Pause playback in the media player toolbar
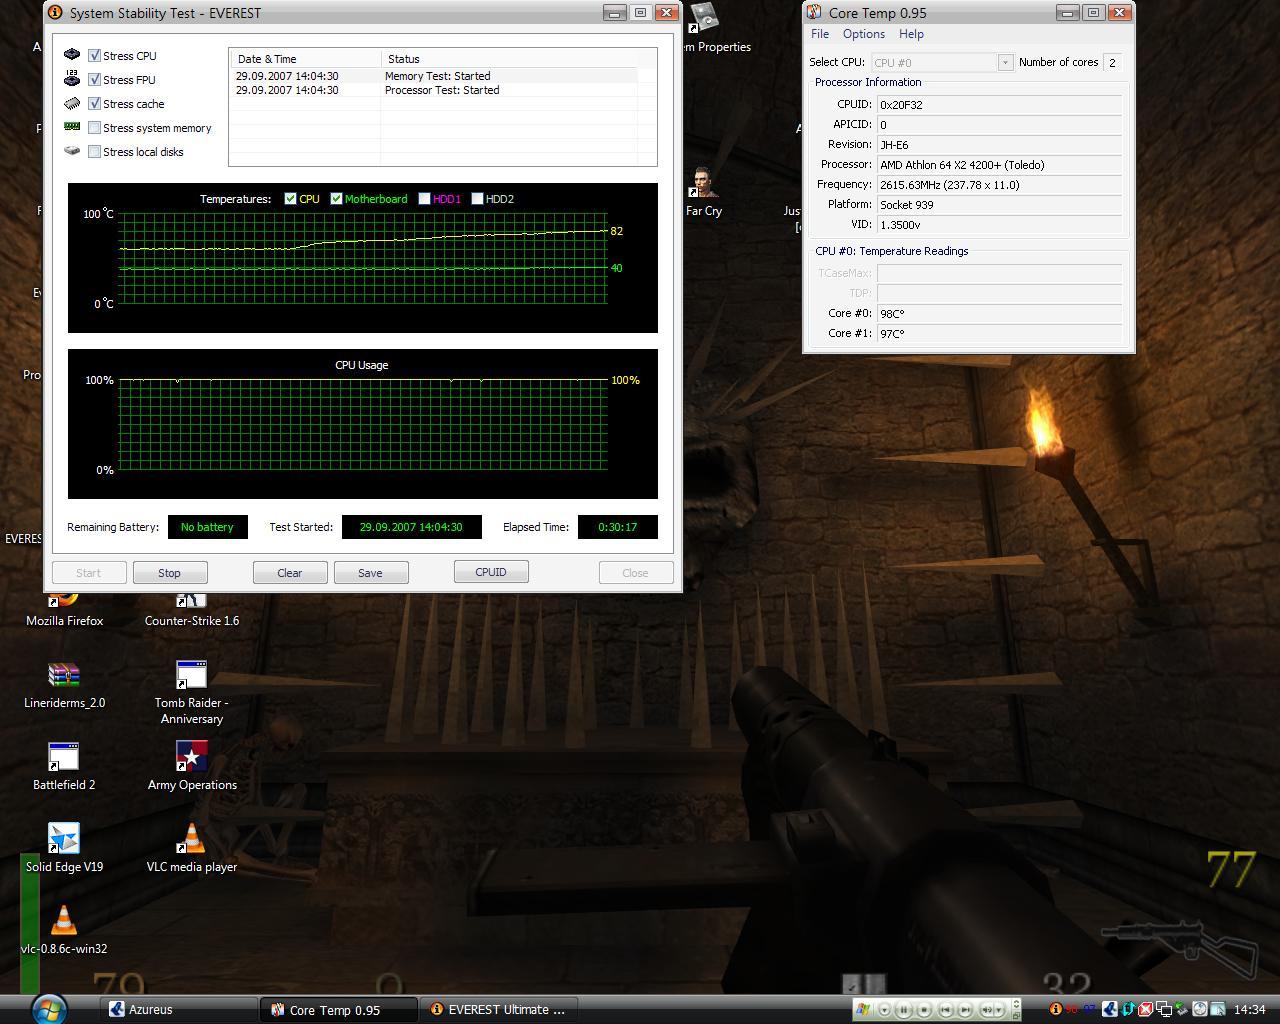 [903, 1010]
